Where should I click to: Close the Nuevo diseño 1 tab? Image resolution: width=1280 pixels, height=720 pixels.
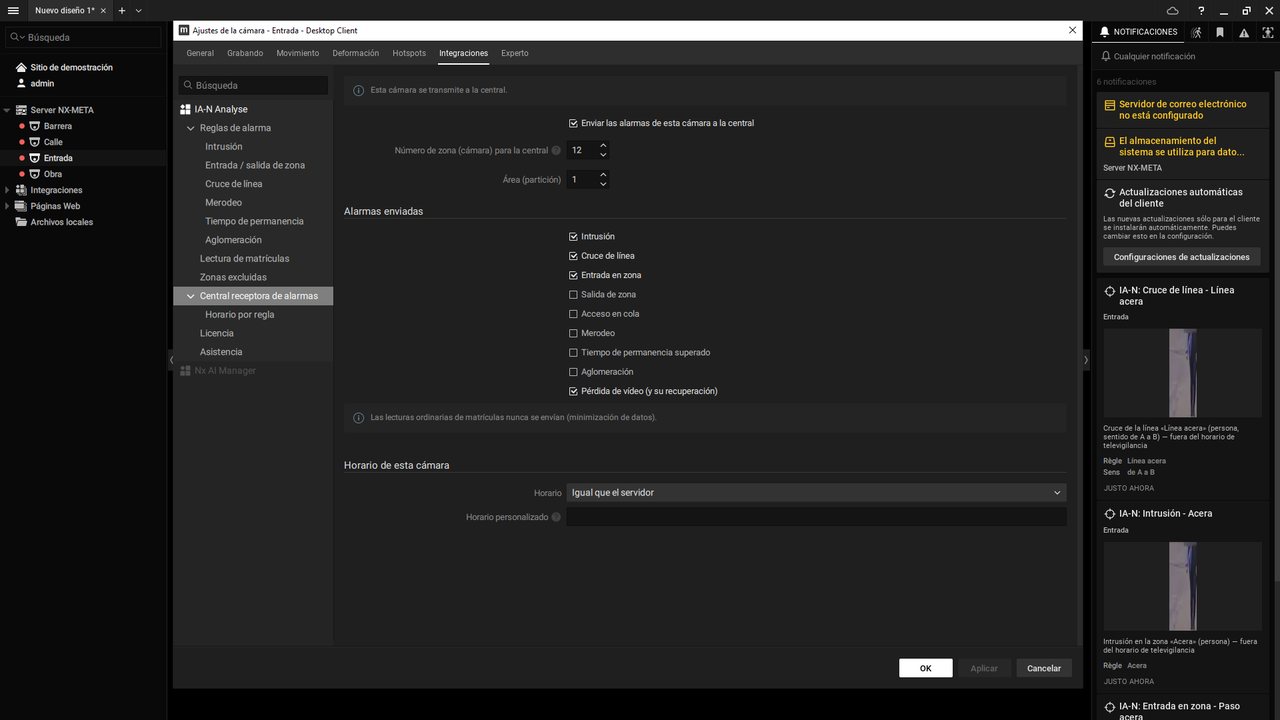(103, 10)
